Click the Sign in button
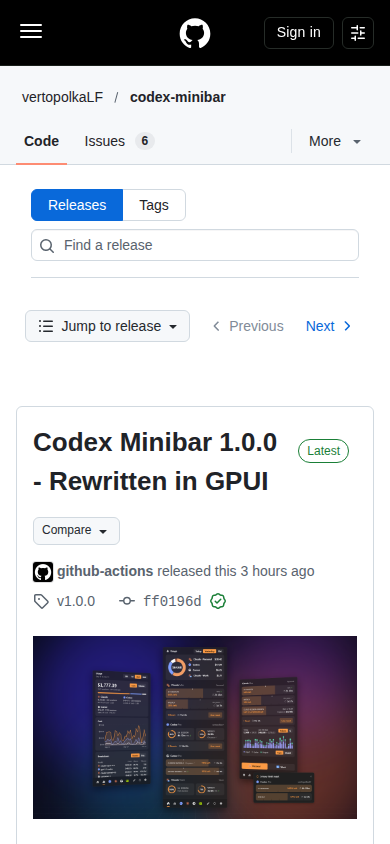The height and width of the screenshot is (844, 390). point(299,33)
